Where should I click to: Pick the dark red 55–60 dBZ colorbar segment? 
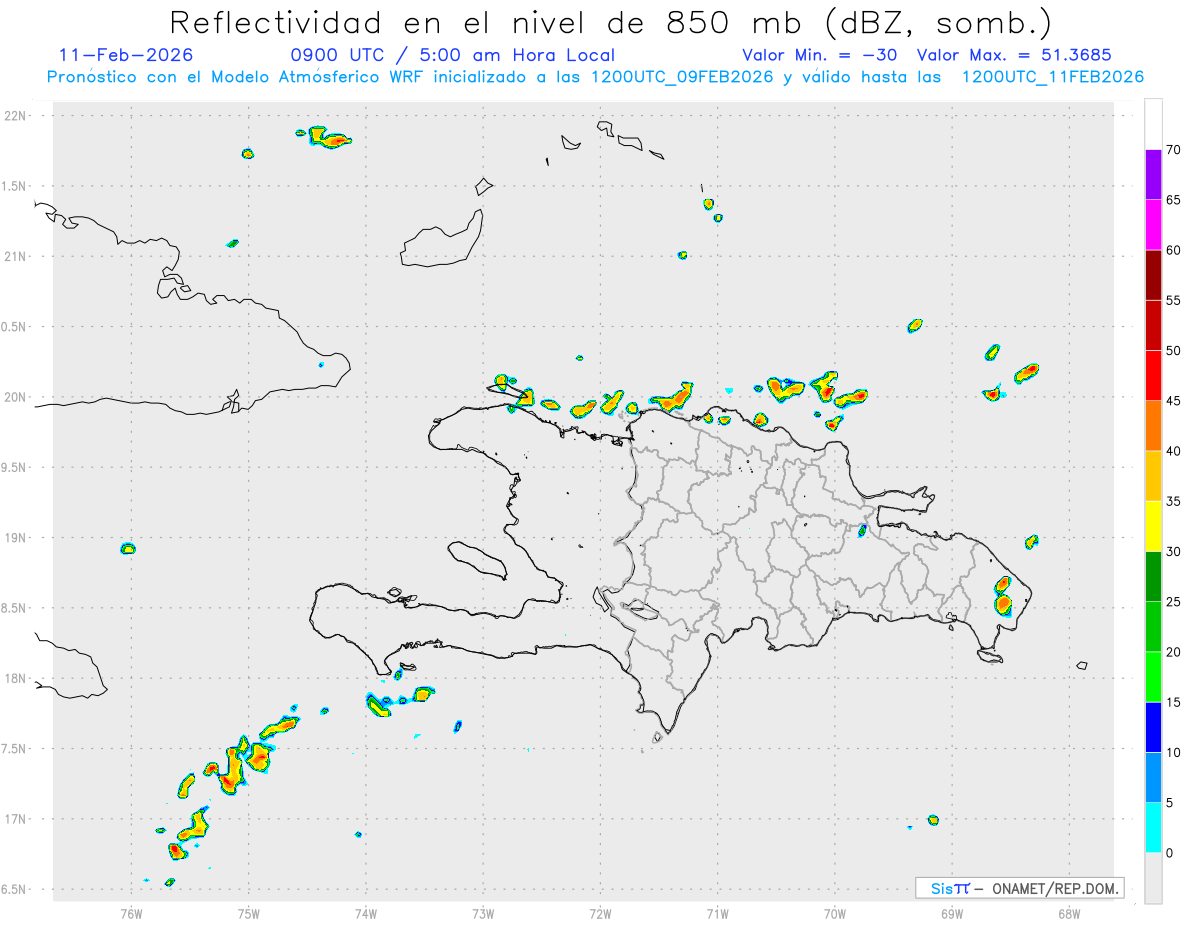pyautogui.click(x=1153, y=275)
